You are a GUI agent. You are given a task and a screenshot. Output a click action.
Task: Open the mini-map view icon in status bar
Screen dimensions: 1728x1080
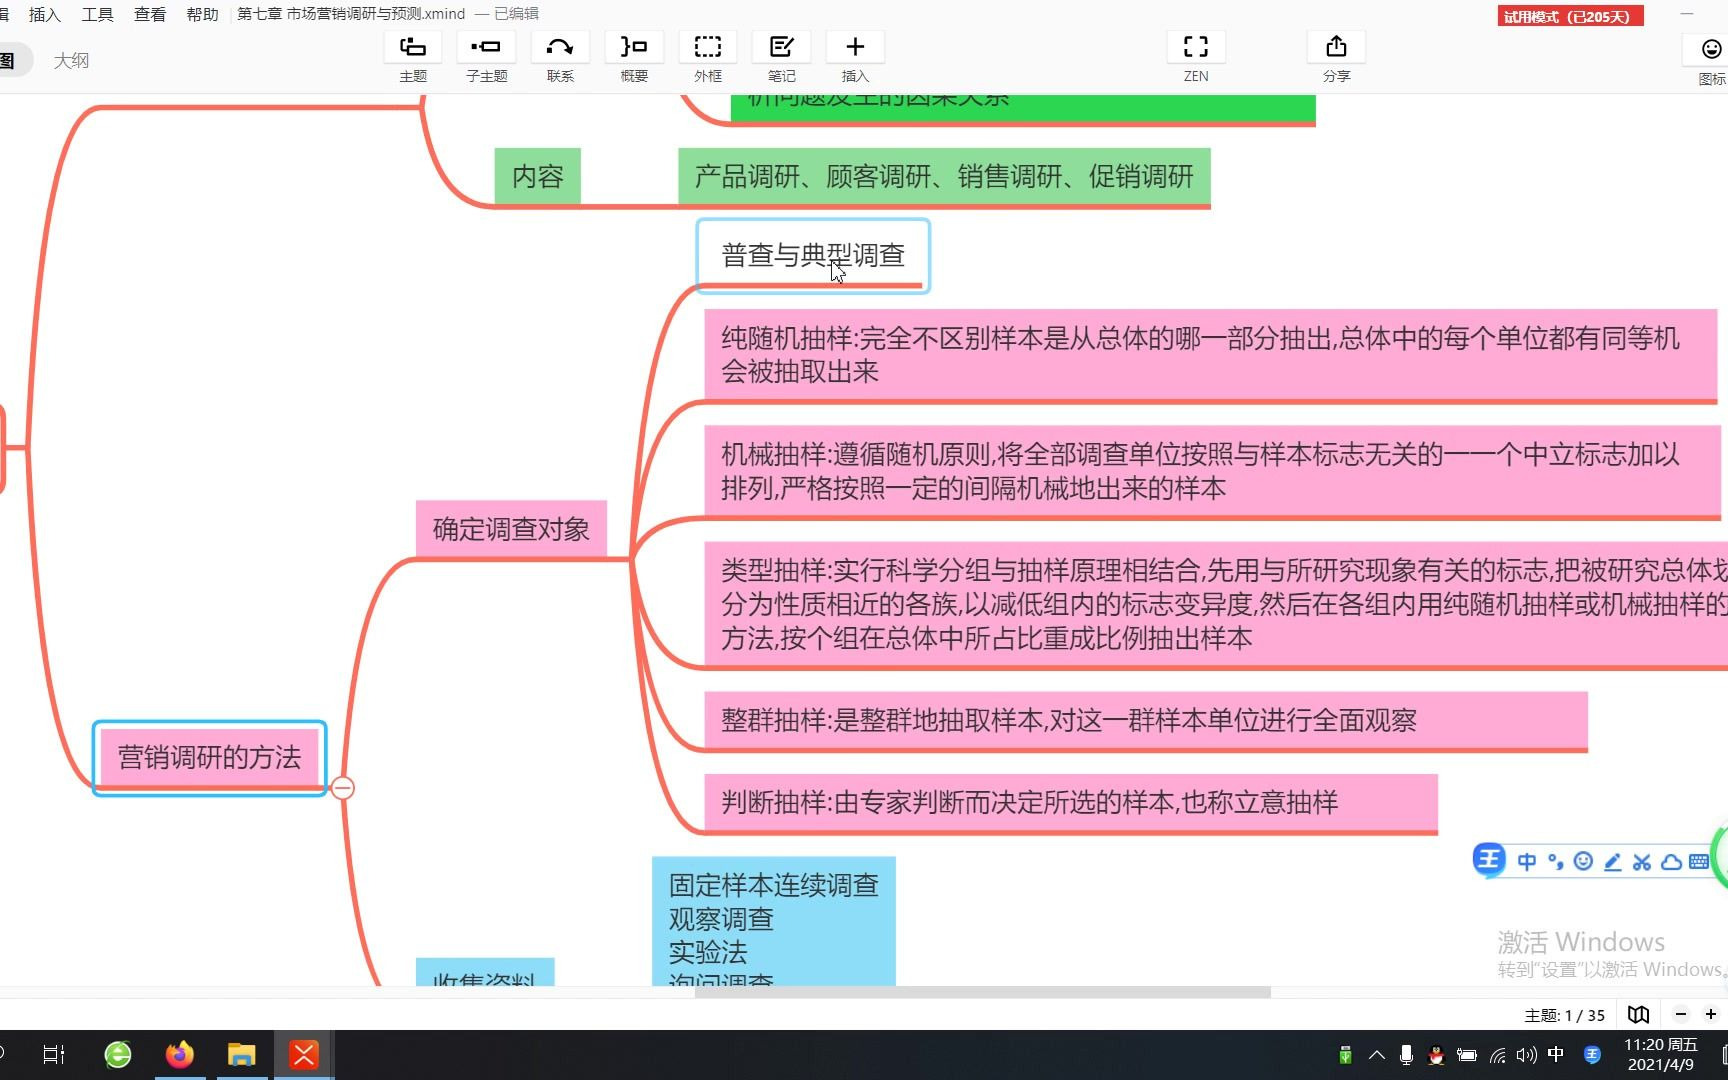coord(1638,1014)
